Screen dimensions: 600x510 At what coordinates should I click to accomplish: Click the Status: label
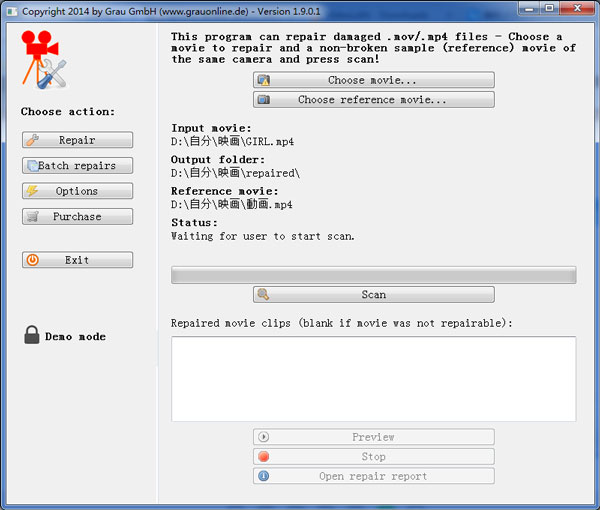point(194,222)
